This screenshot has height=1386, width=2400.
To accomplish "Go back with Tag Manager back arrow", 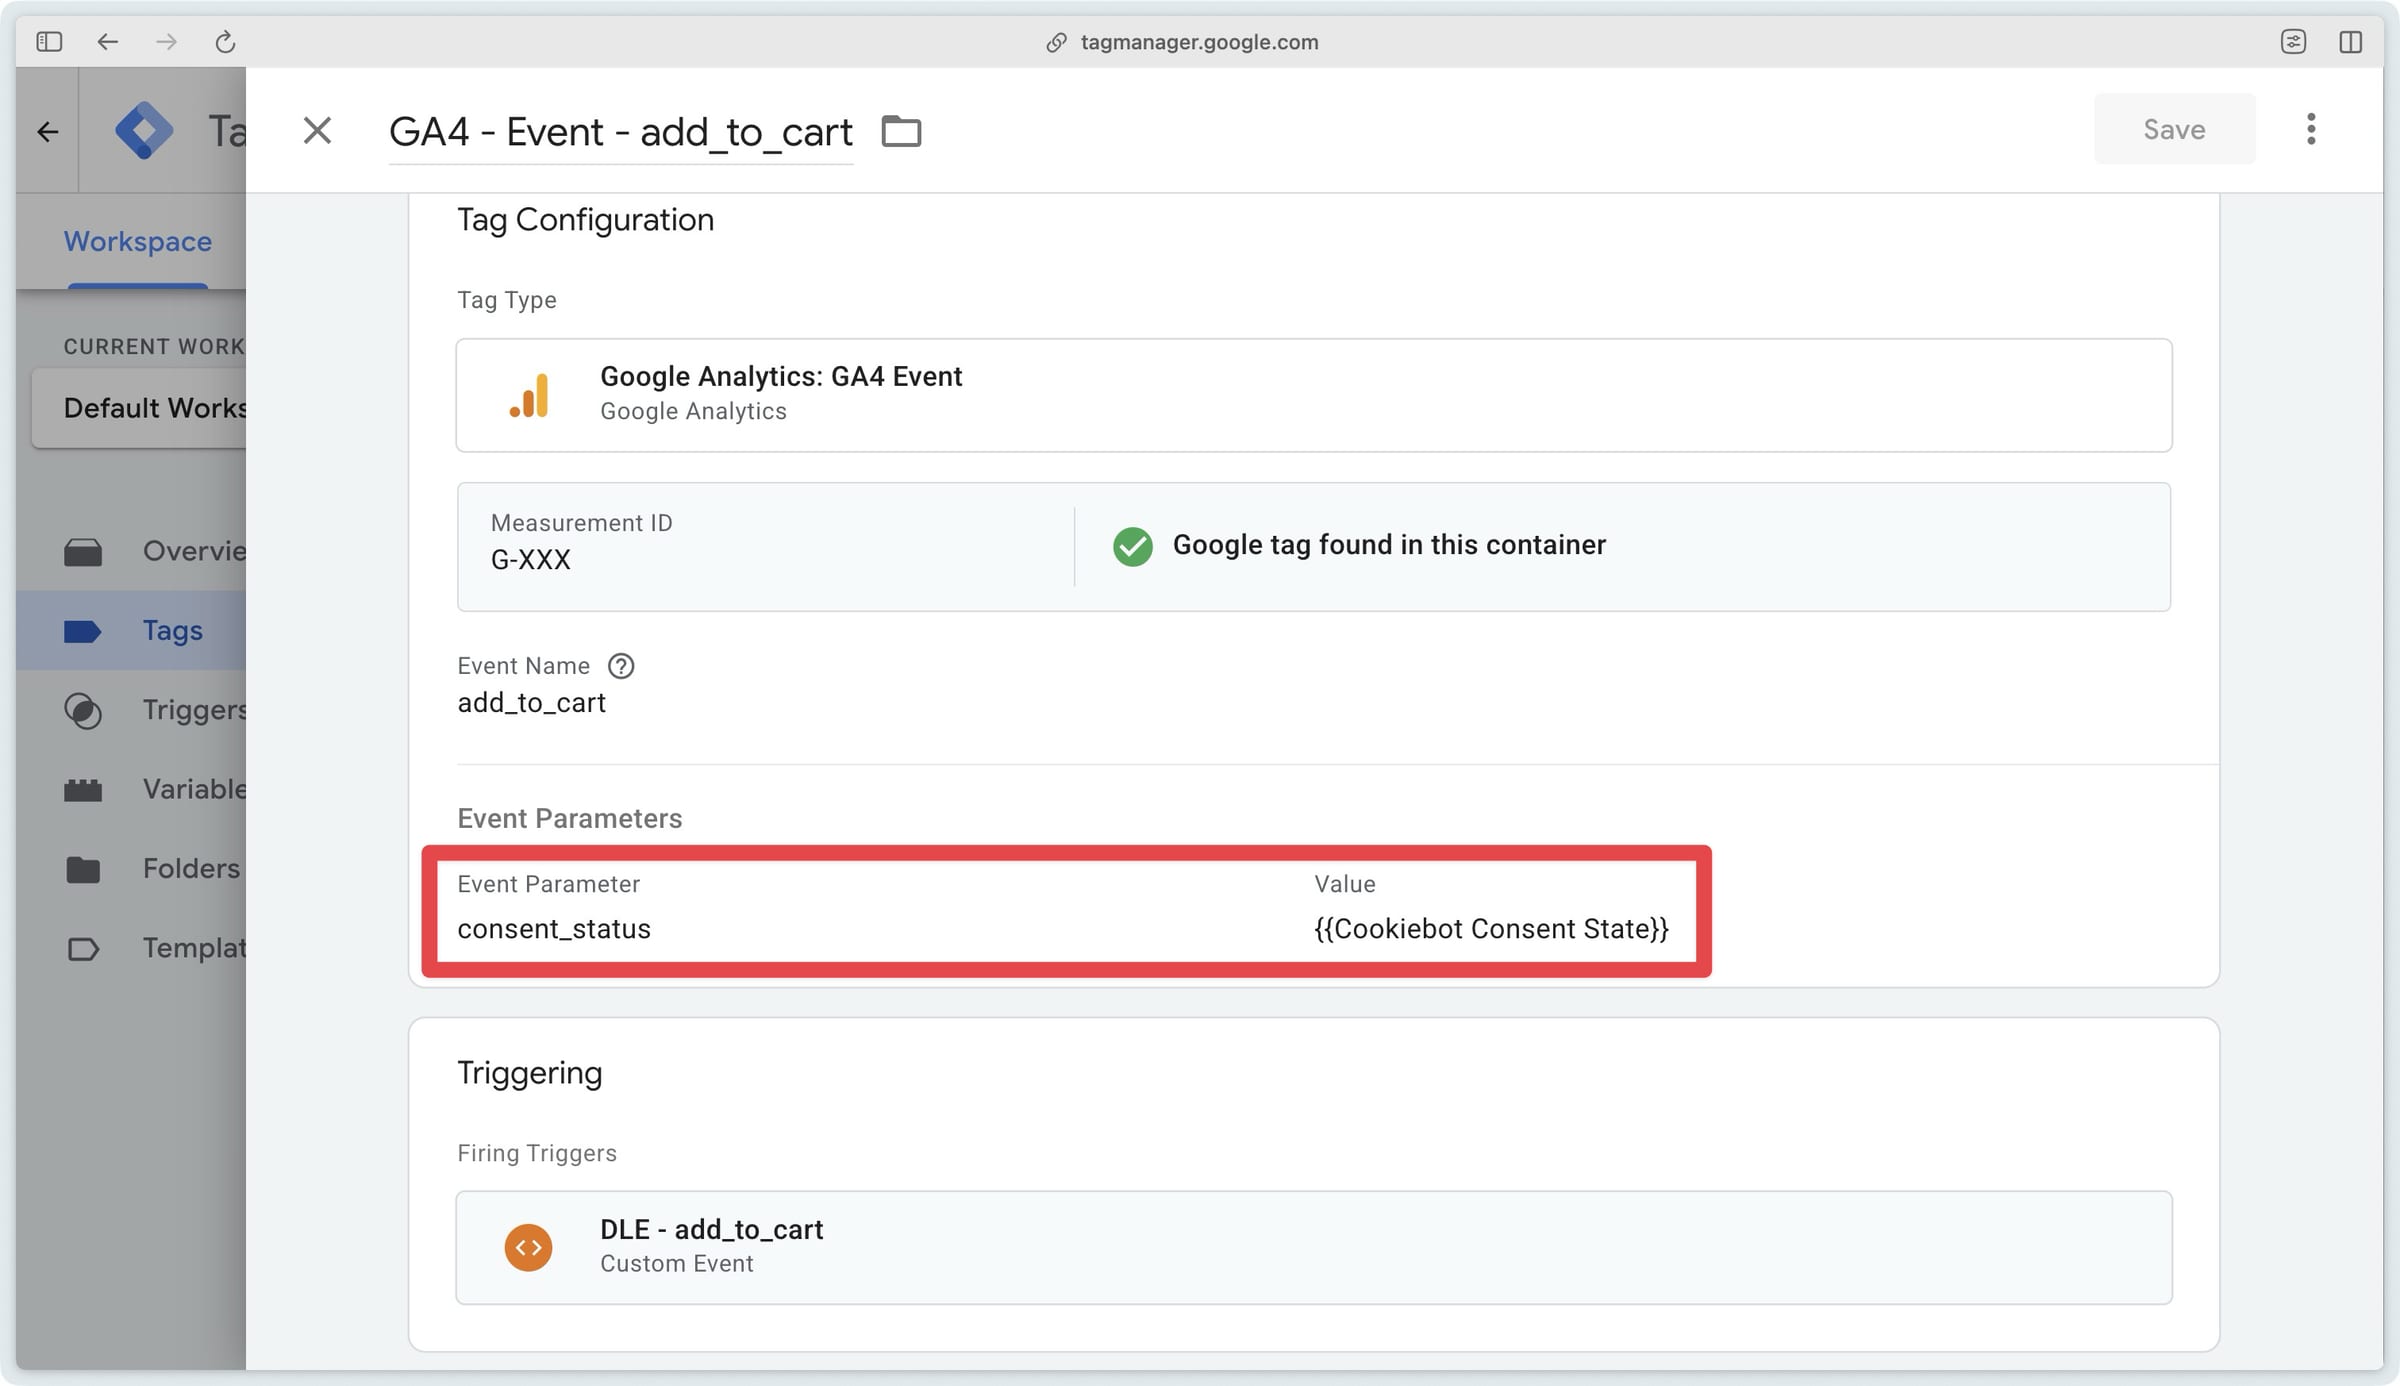I will pyautogui.click(x=47, y=131).
